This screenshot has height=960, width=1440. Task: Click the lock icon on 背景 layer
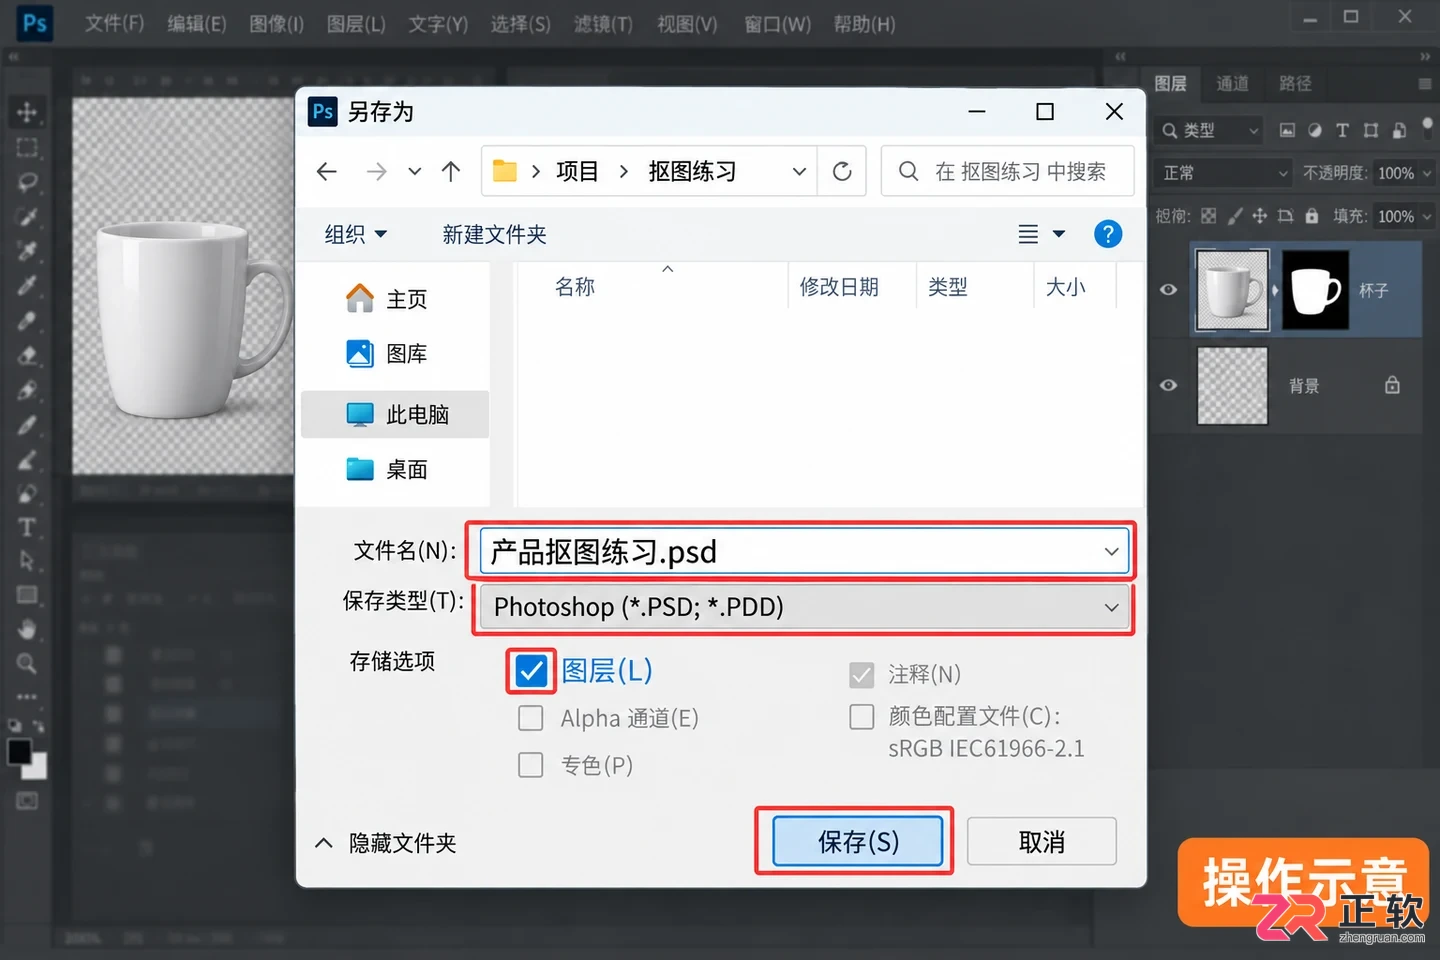(1392, 385)
